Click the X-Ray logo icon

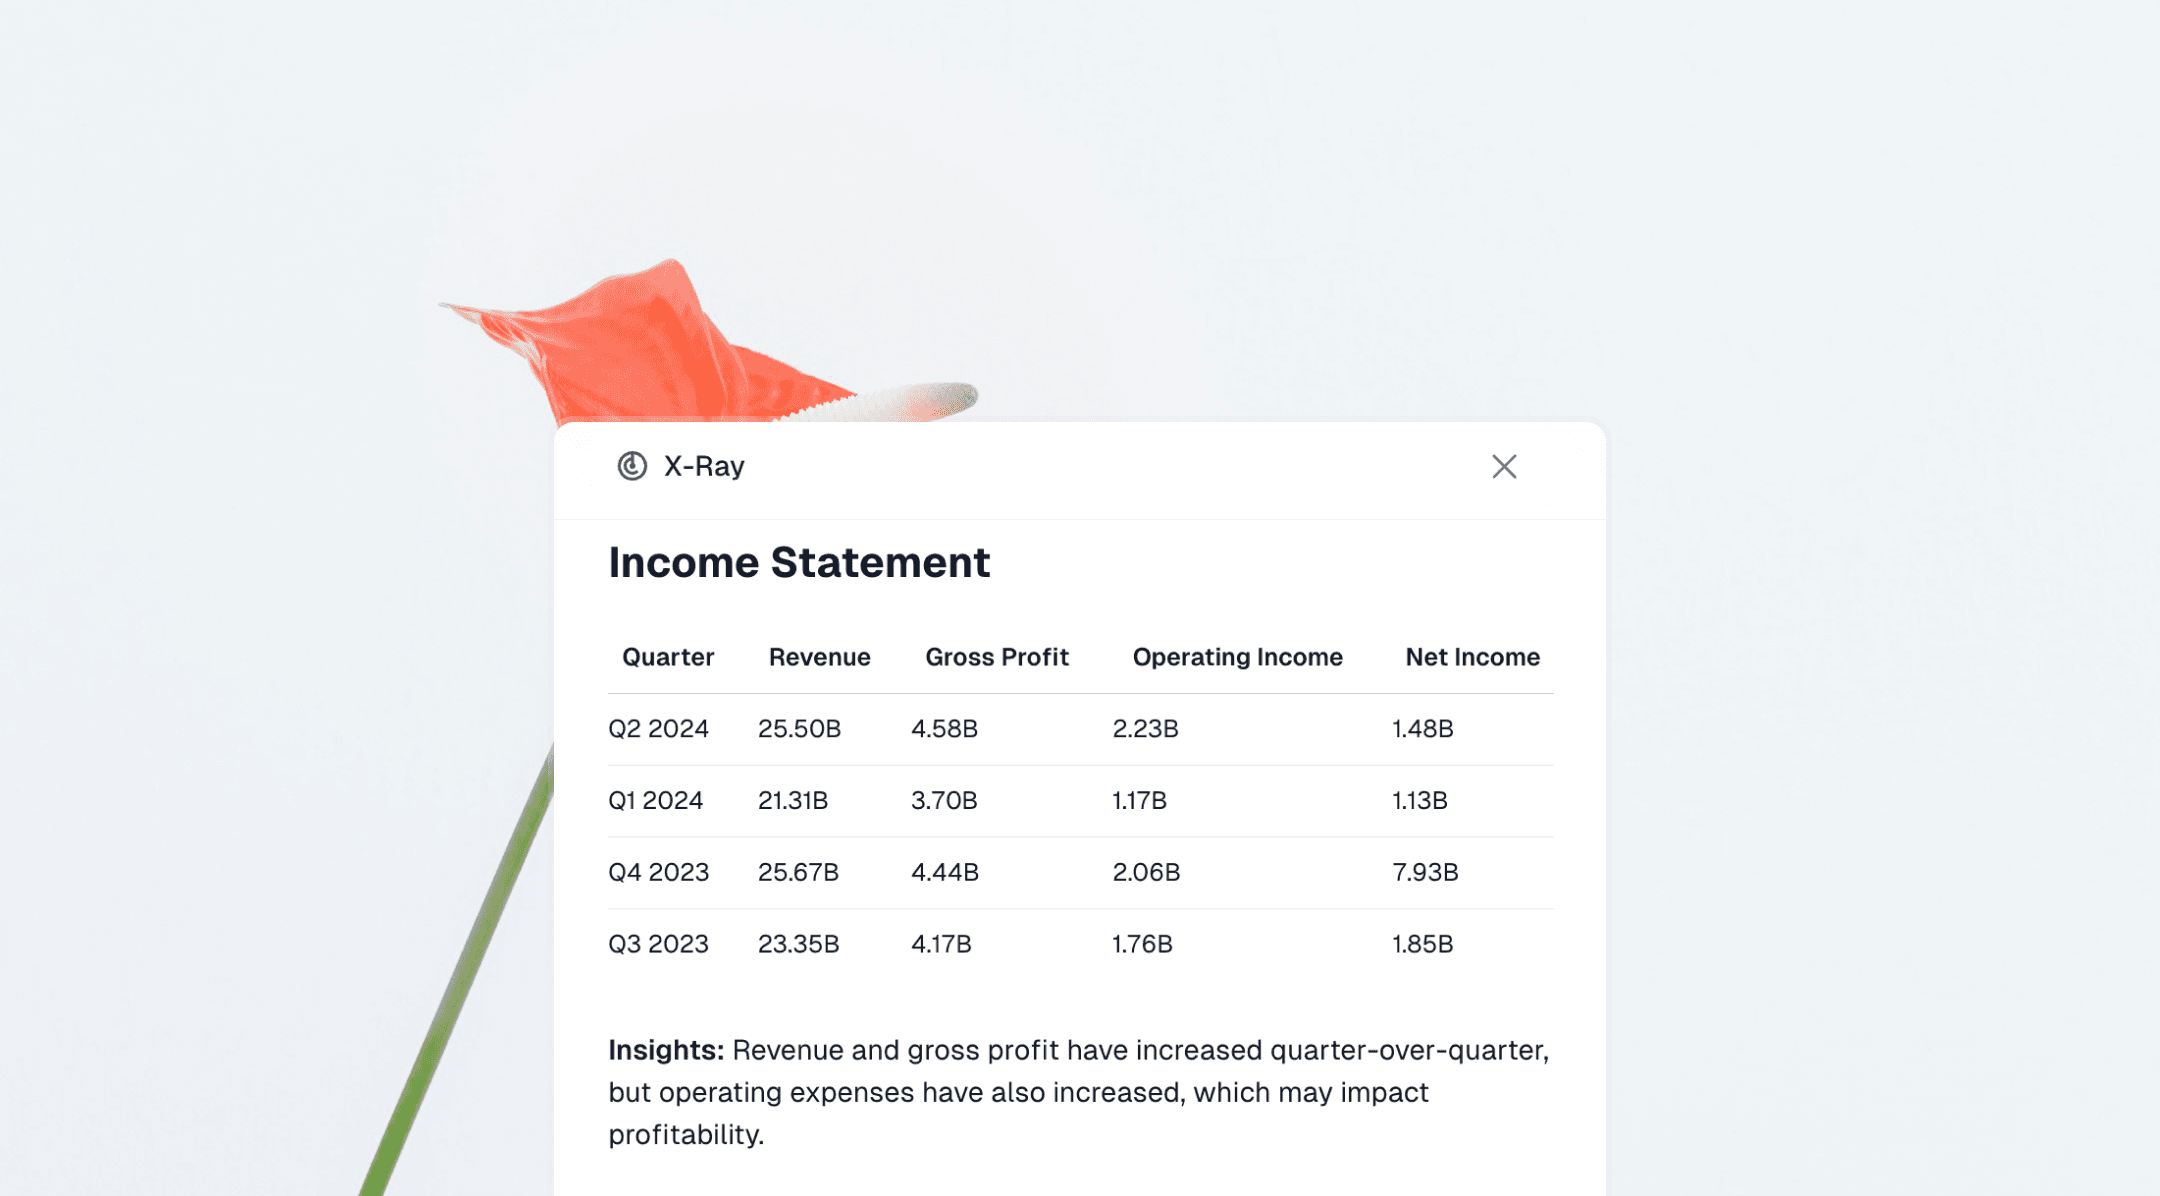coord(631,466)
